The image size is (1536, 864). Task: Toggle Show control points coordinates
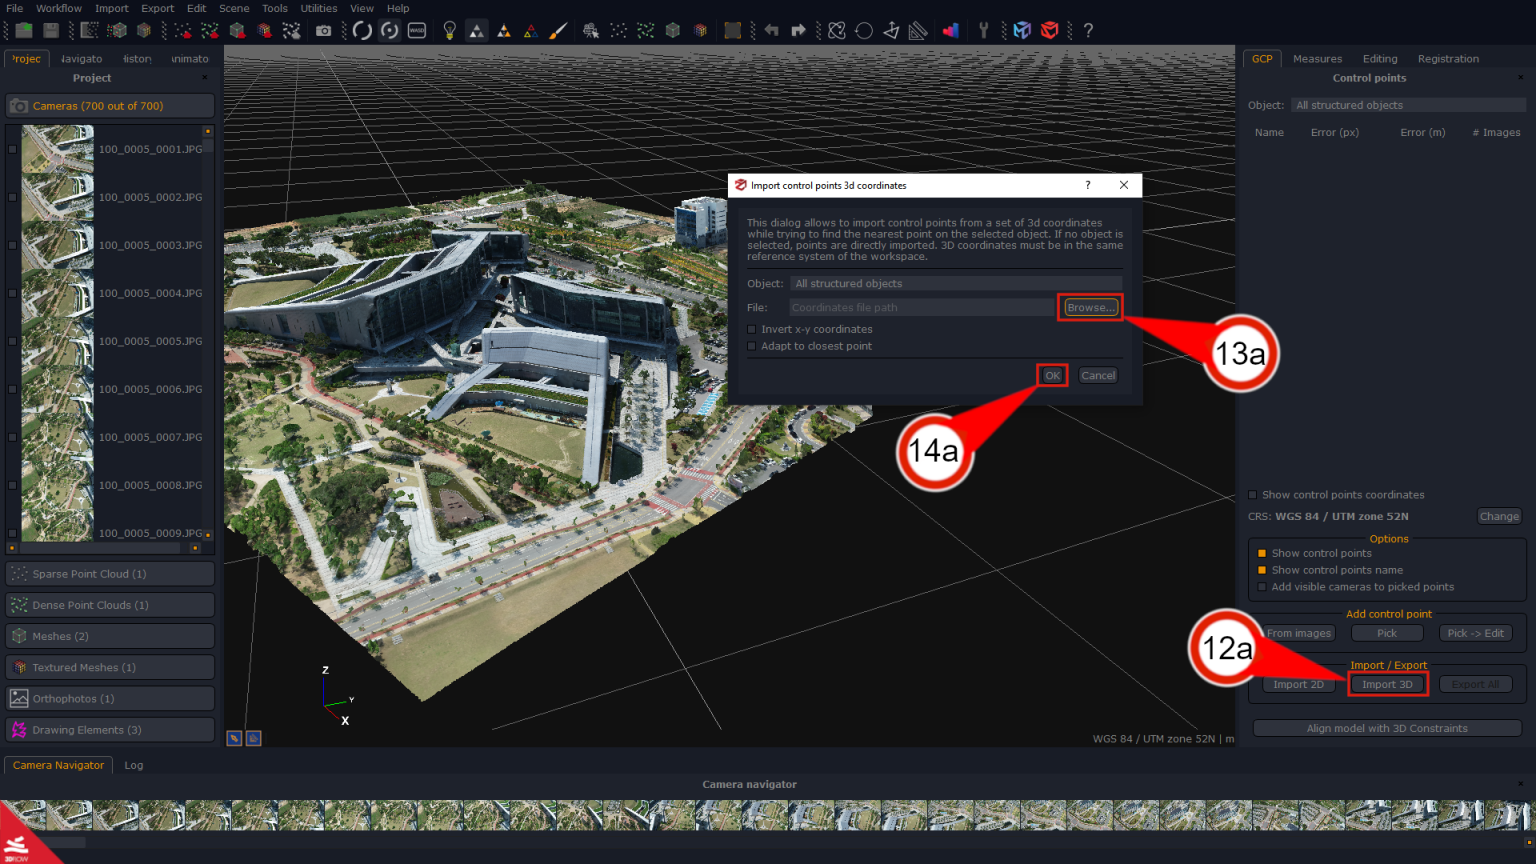1252,494
